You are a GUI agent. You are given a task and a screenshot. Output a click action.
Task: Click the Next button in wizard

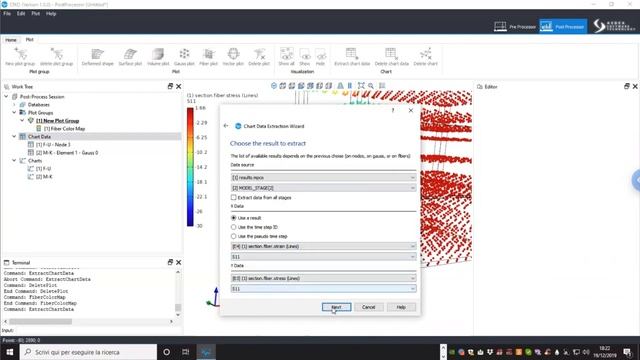336,307
